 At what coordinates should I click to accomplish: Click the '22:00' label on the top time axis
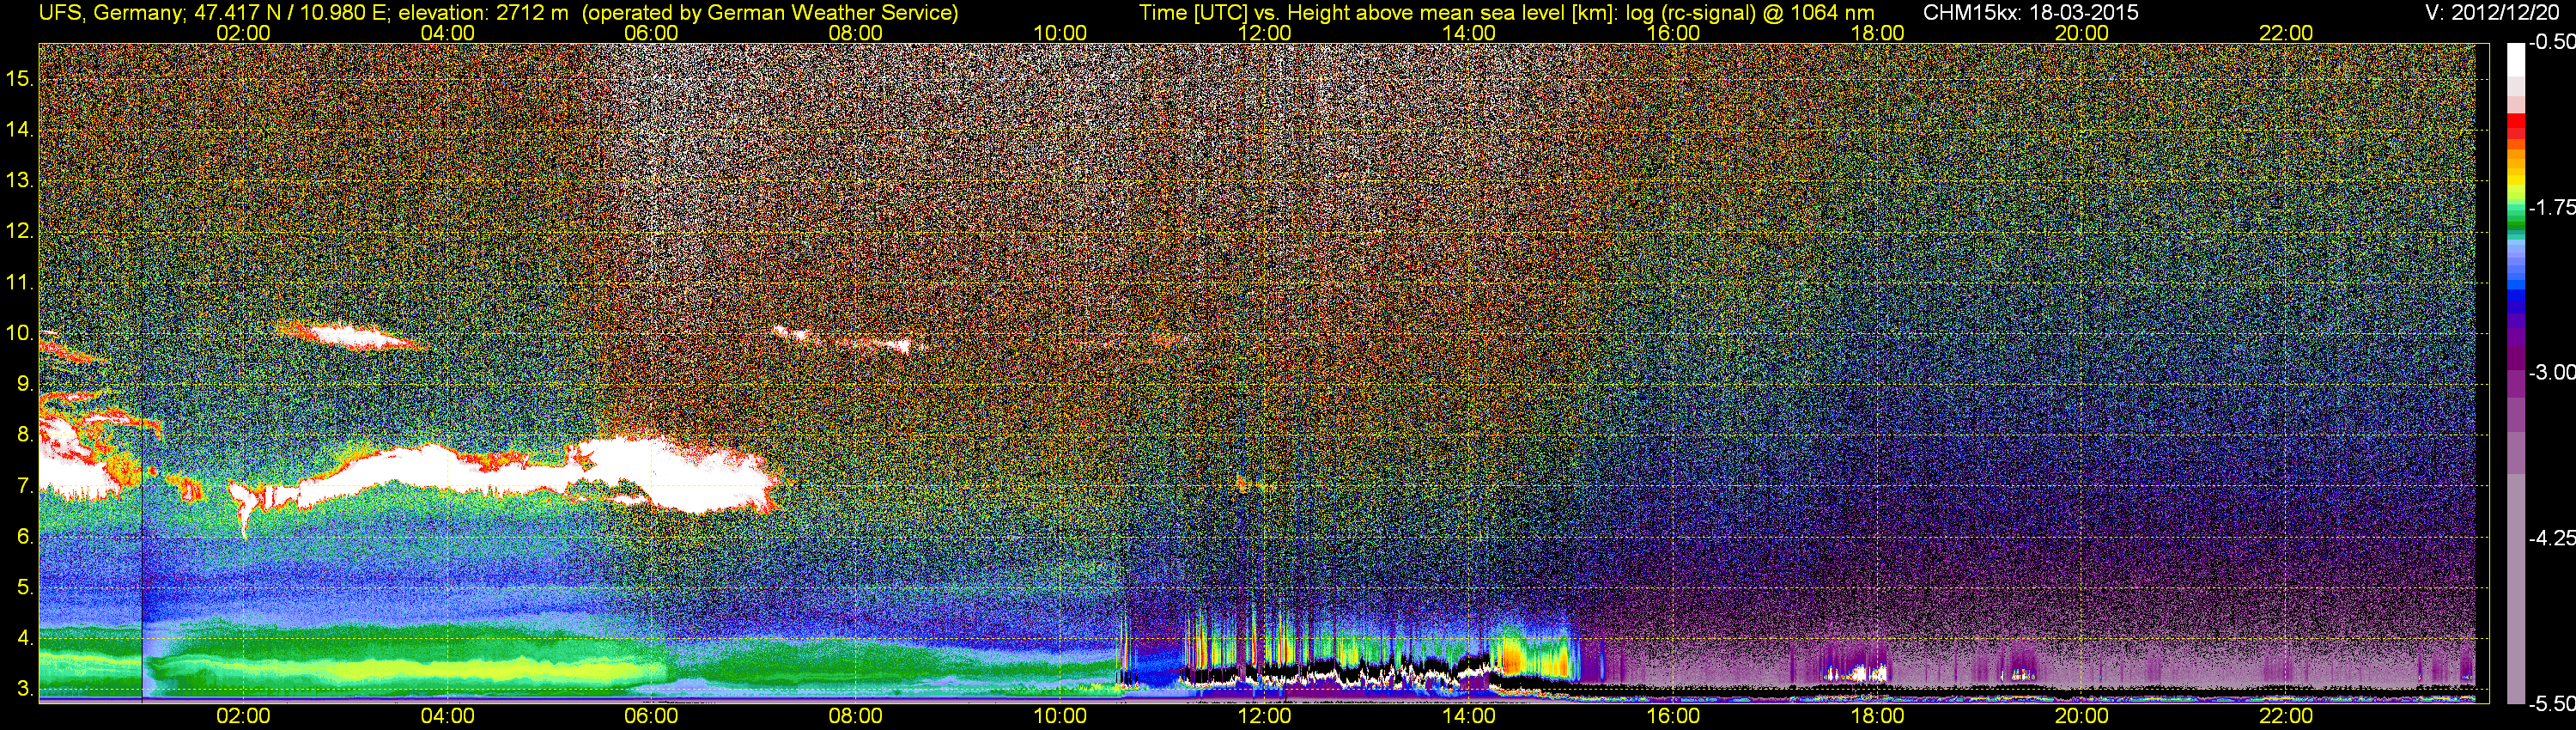pos(2286,33)
